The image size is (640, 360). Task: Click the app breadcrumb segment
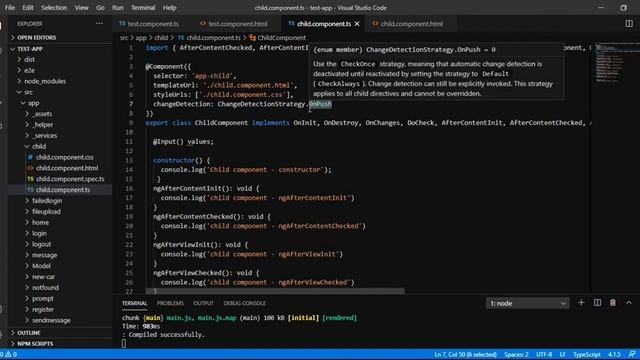click(141, 38)
